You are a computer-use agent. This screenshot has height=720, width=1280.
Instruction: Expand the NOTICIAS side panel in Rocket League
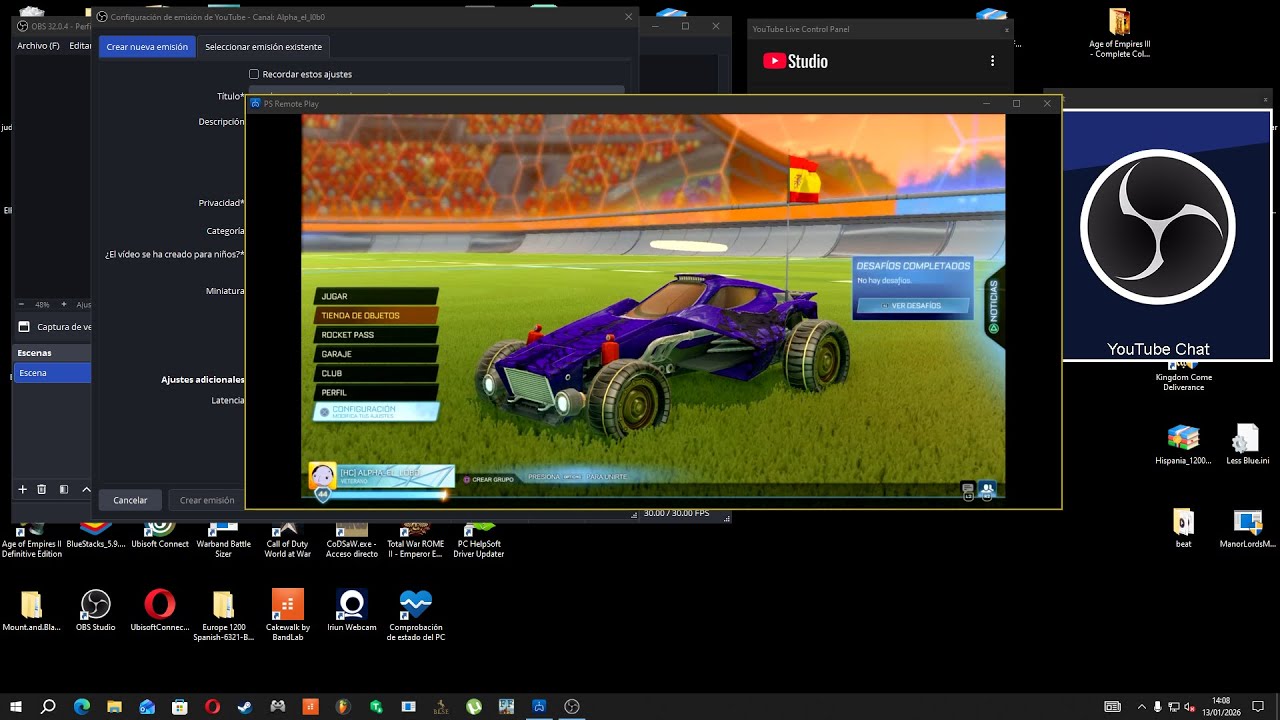coord(994,307)
